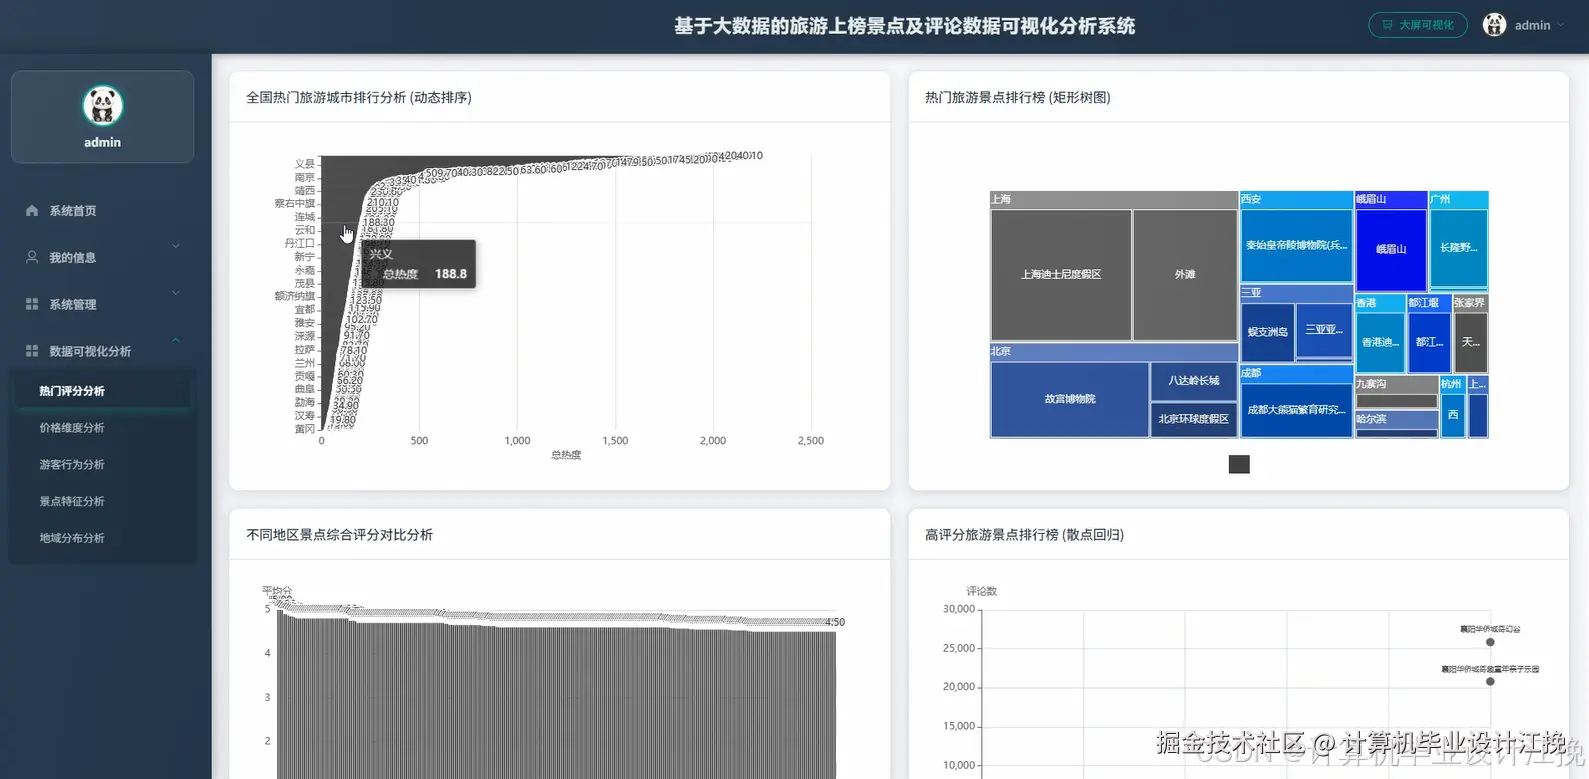Click the admin name in sidebar profile card
This screenshot has height=779, width=1589.
102,142
